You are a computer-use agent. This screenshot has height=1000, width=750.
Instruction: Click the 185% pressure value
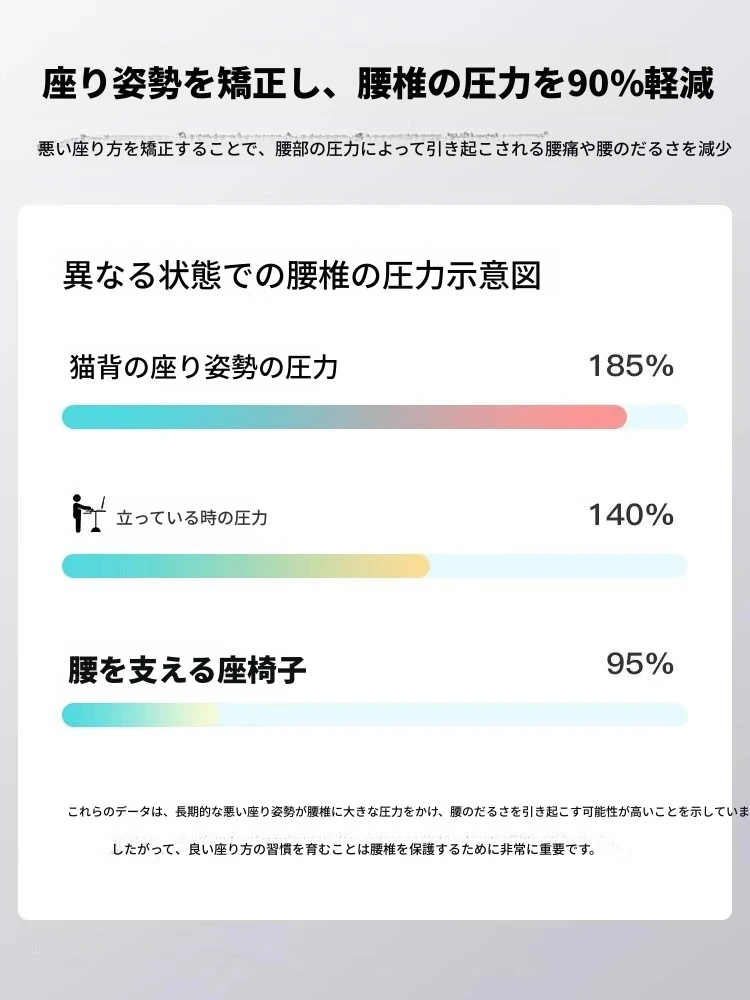pyautogui.click(x=630, y=366)
